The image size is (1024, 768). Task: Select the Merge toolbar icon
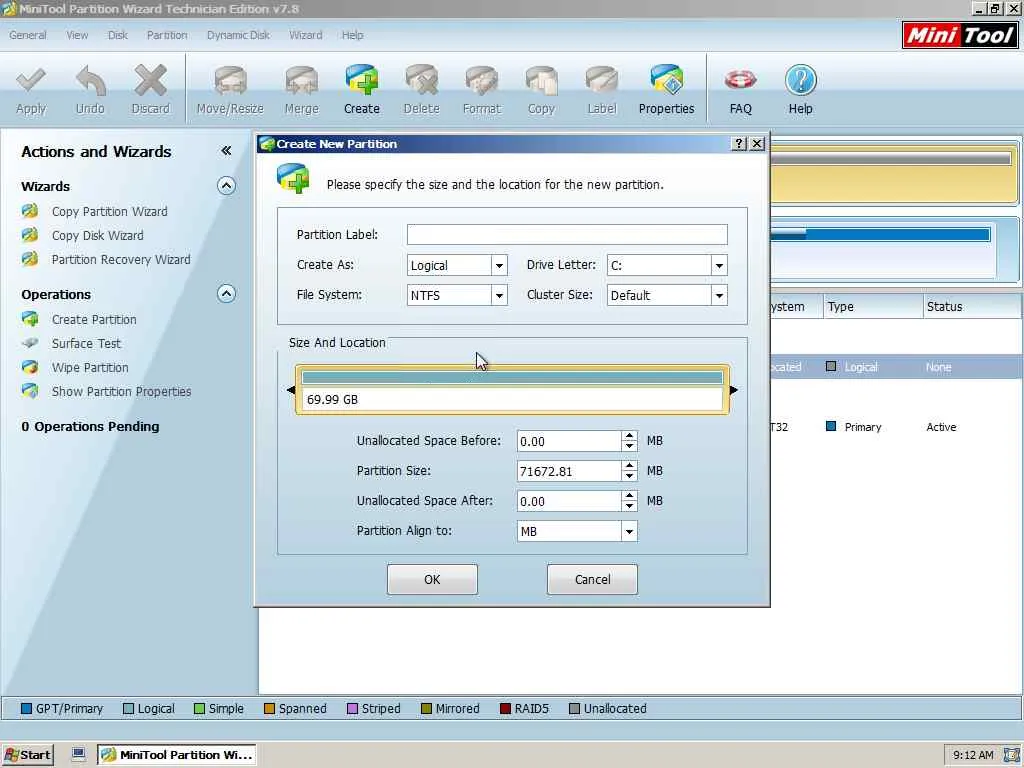pos(301,81)
